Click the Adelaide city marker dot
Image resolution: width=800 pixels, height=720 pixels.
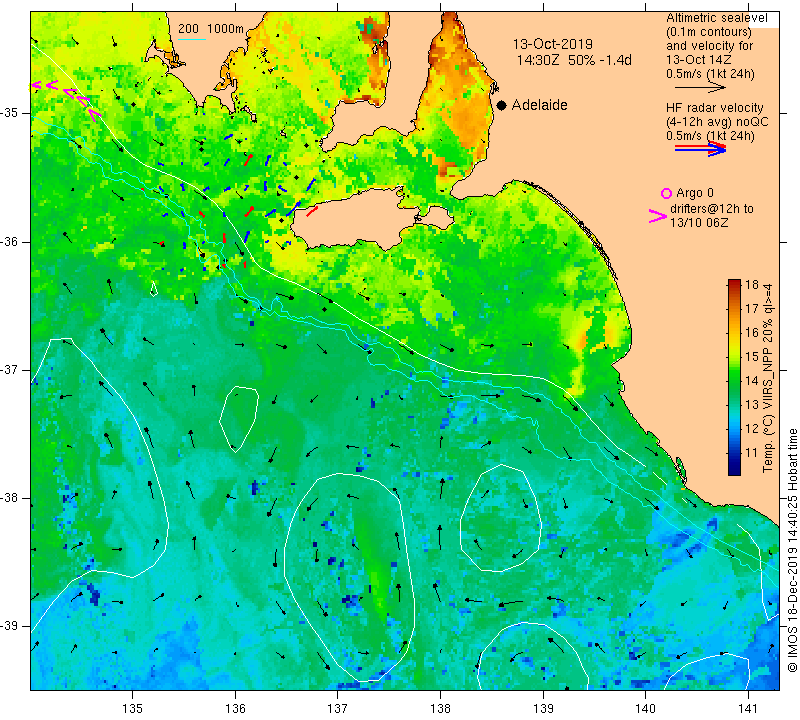click(502, 105)
